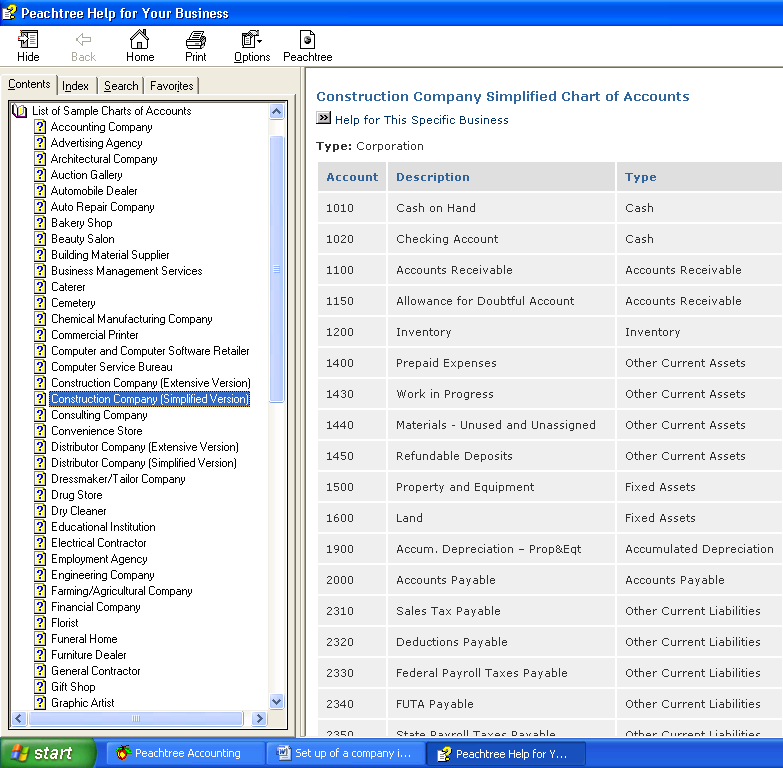Click contents horizontal scrollbar right arrow

click(259, 718)
